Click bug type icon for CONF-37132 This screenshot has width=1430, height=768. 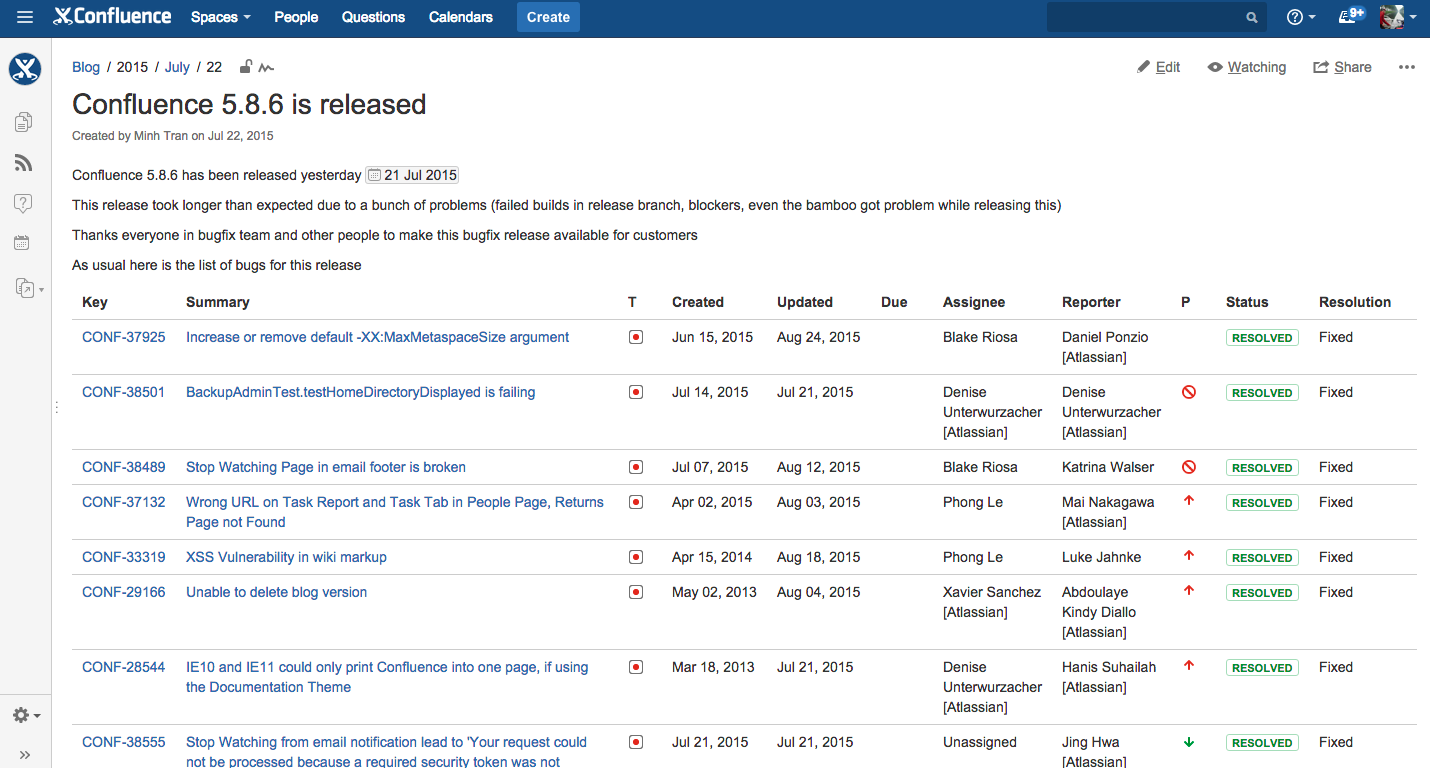635,502
